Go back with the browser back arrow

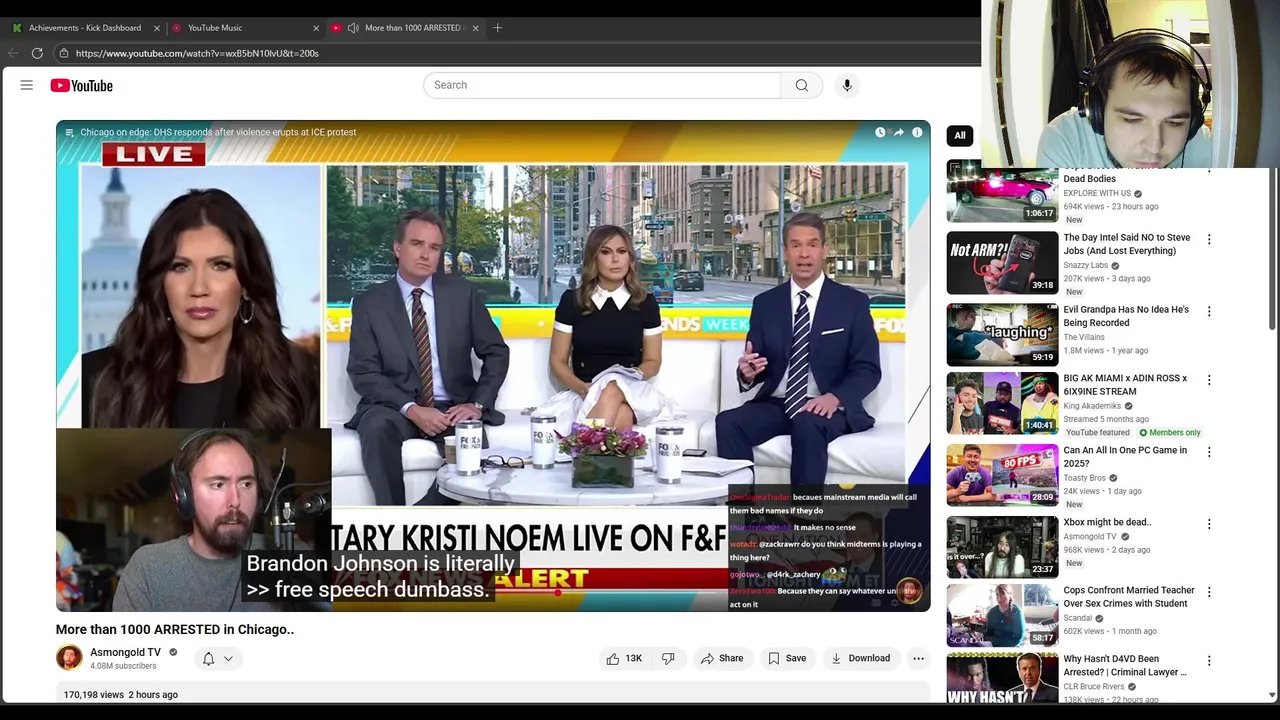point(13,53)
